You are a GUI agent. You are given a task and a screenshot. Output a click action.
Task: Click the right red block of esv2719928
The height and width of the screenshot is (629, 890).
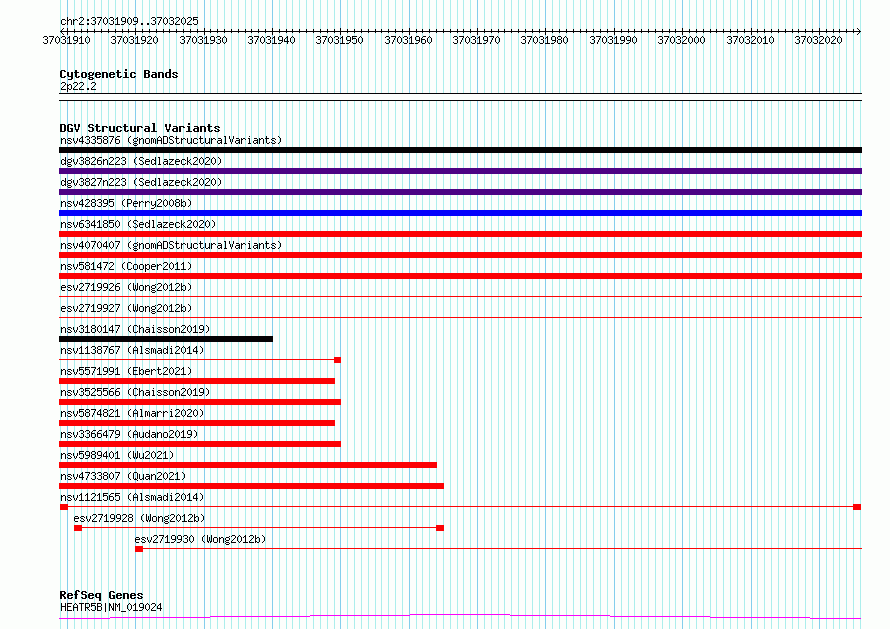(x=440, y=528)
